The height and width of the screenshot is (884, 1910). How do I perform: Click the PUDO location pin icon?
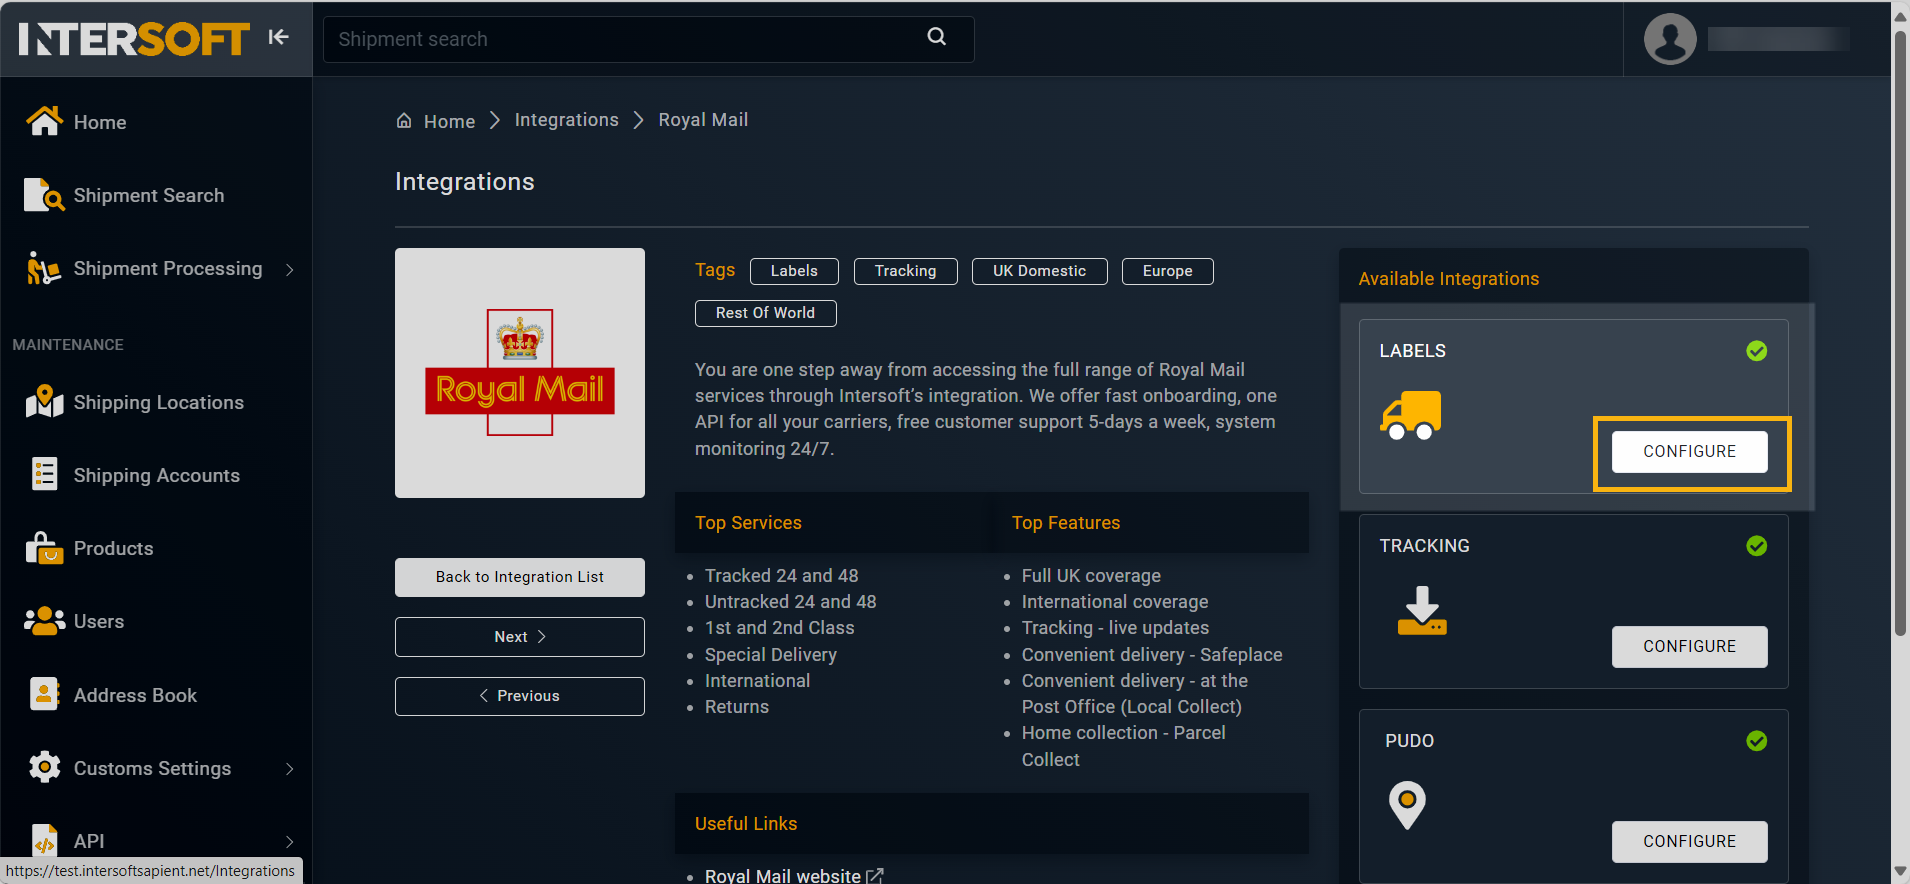tap(1407, 805)
